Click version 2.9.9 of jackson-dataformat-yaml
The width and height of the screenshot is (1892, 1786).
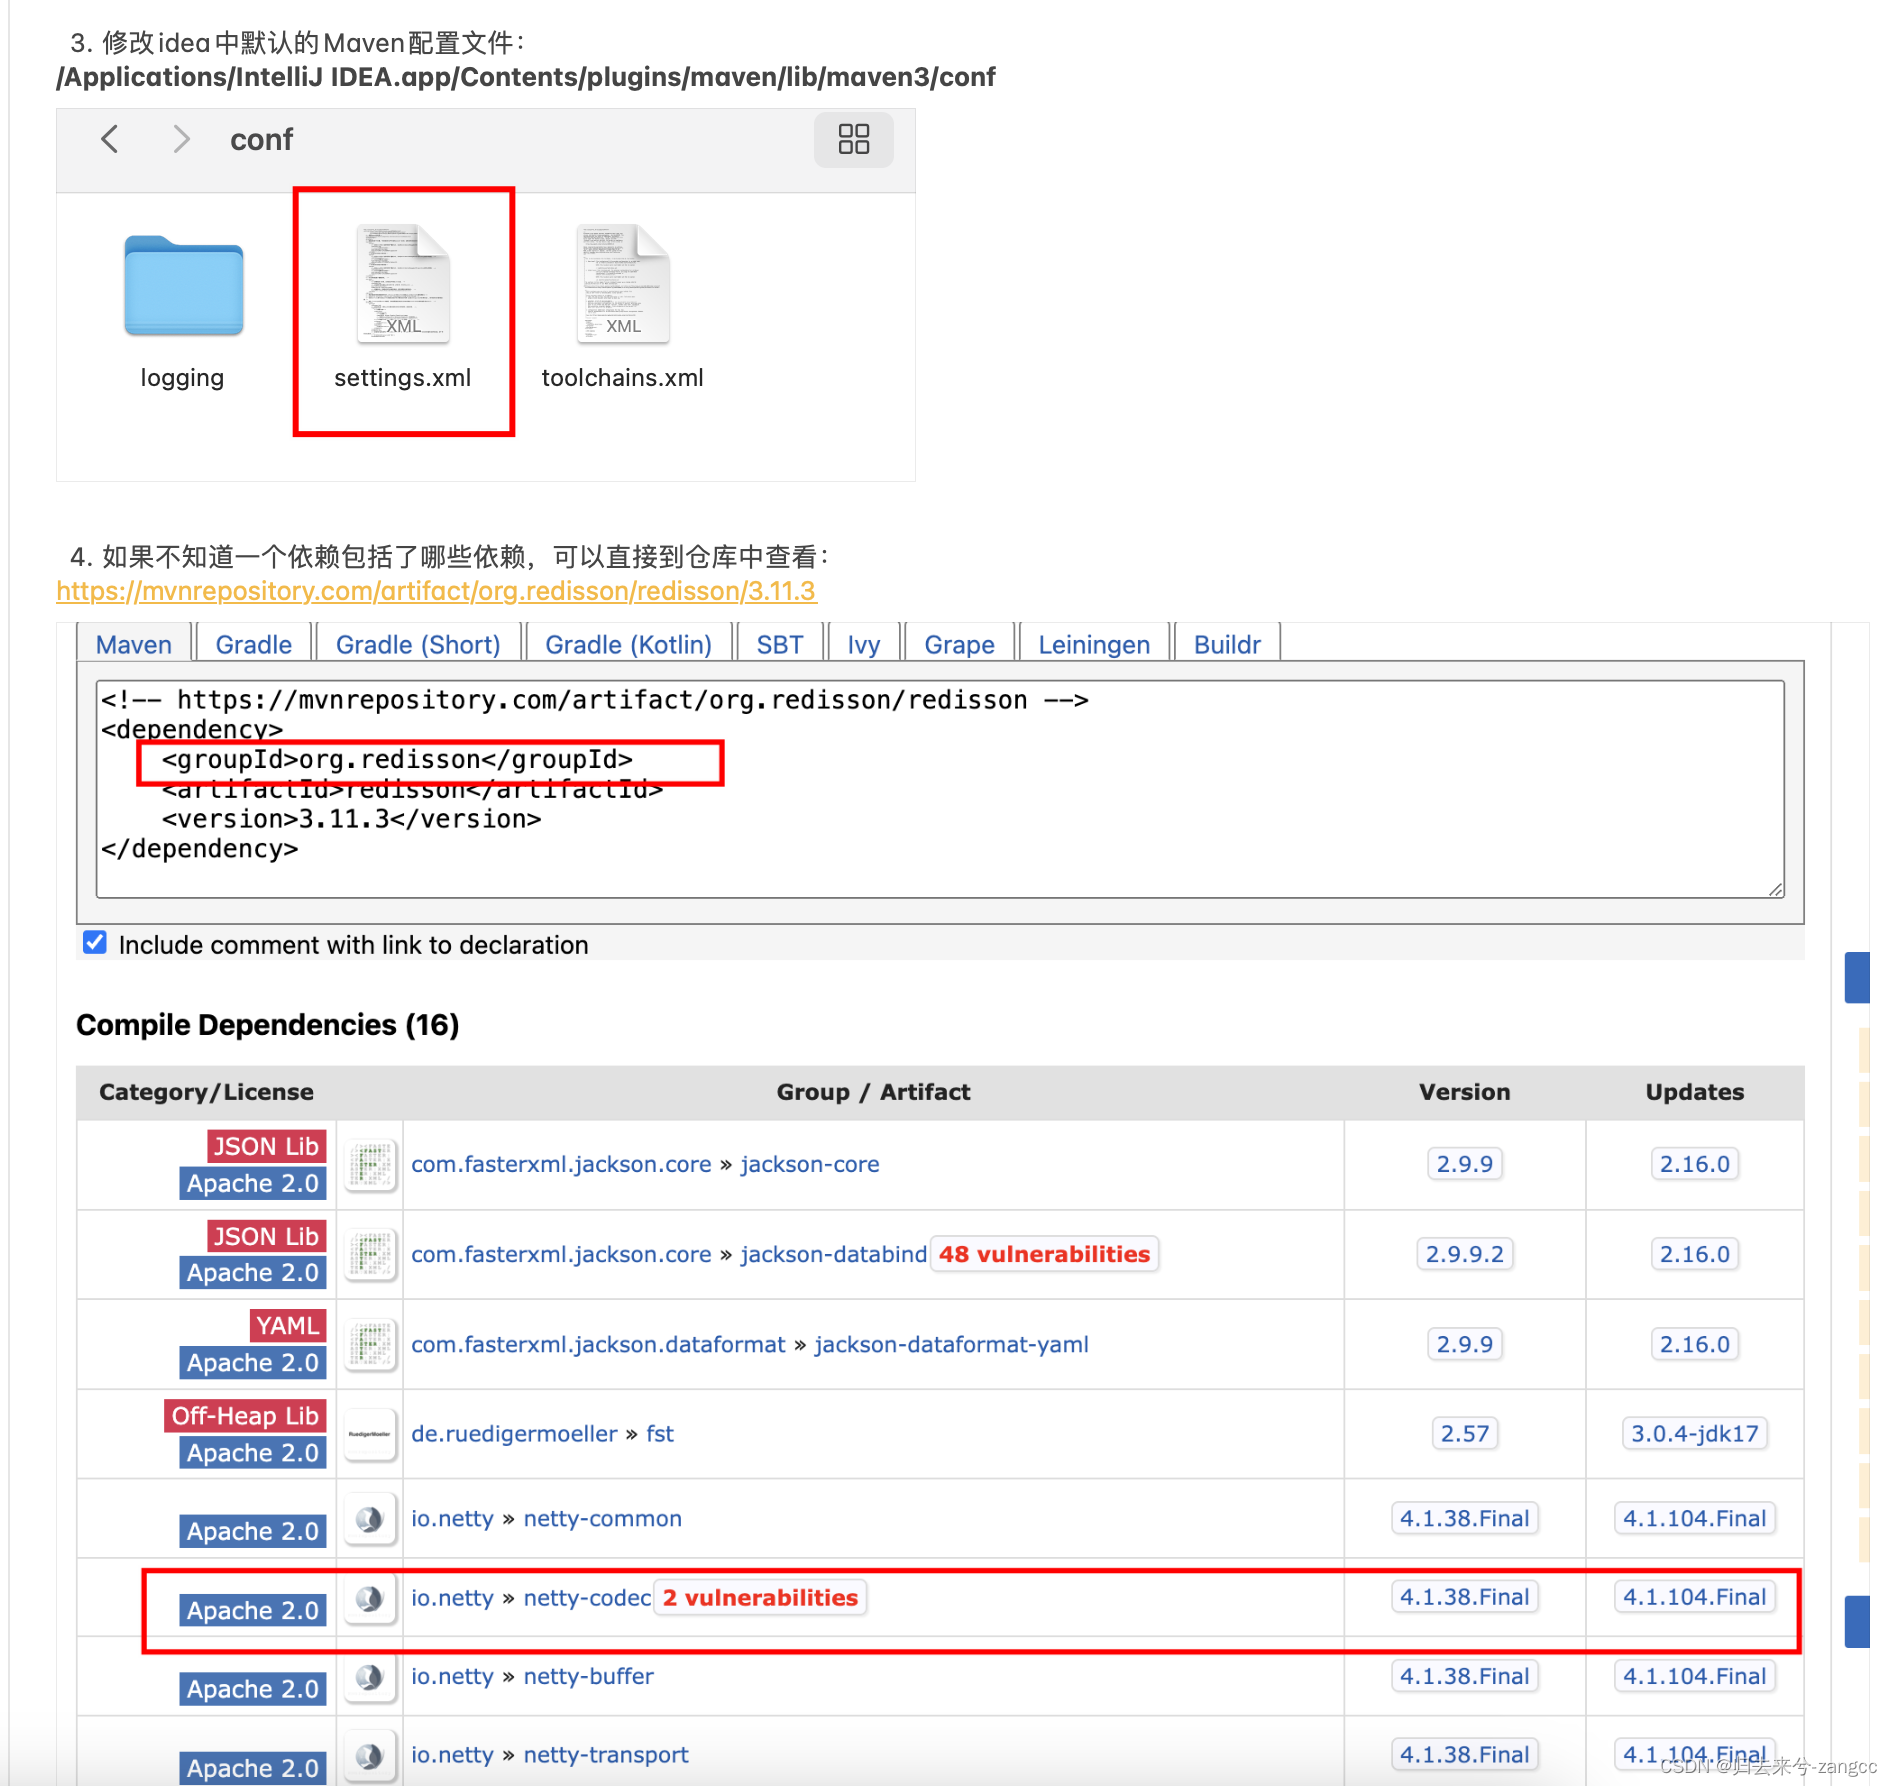coord(1464,1344)
